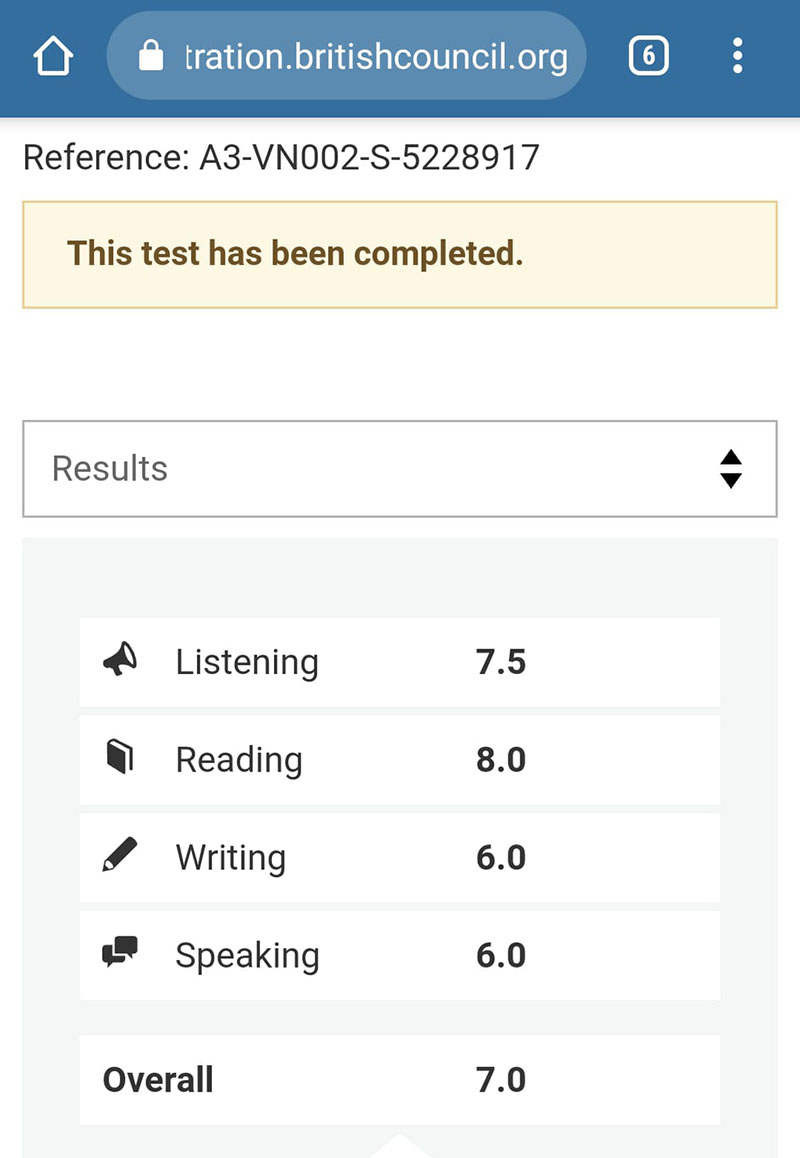Open the three-dot browser menu

(737, 57)
